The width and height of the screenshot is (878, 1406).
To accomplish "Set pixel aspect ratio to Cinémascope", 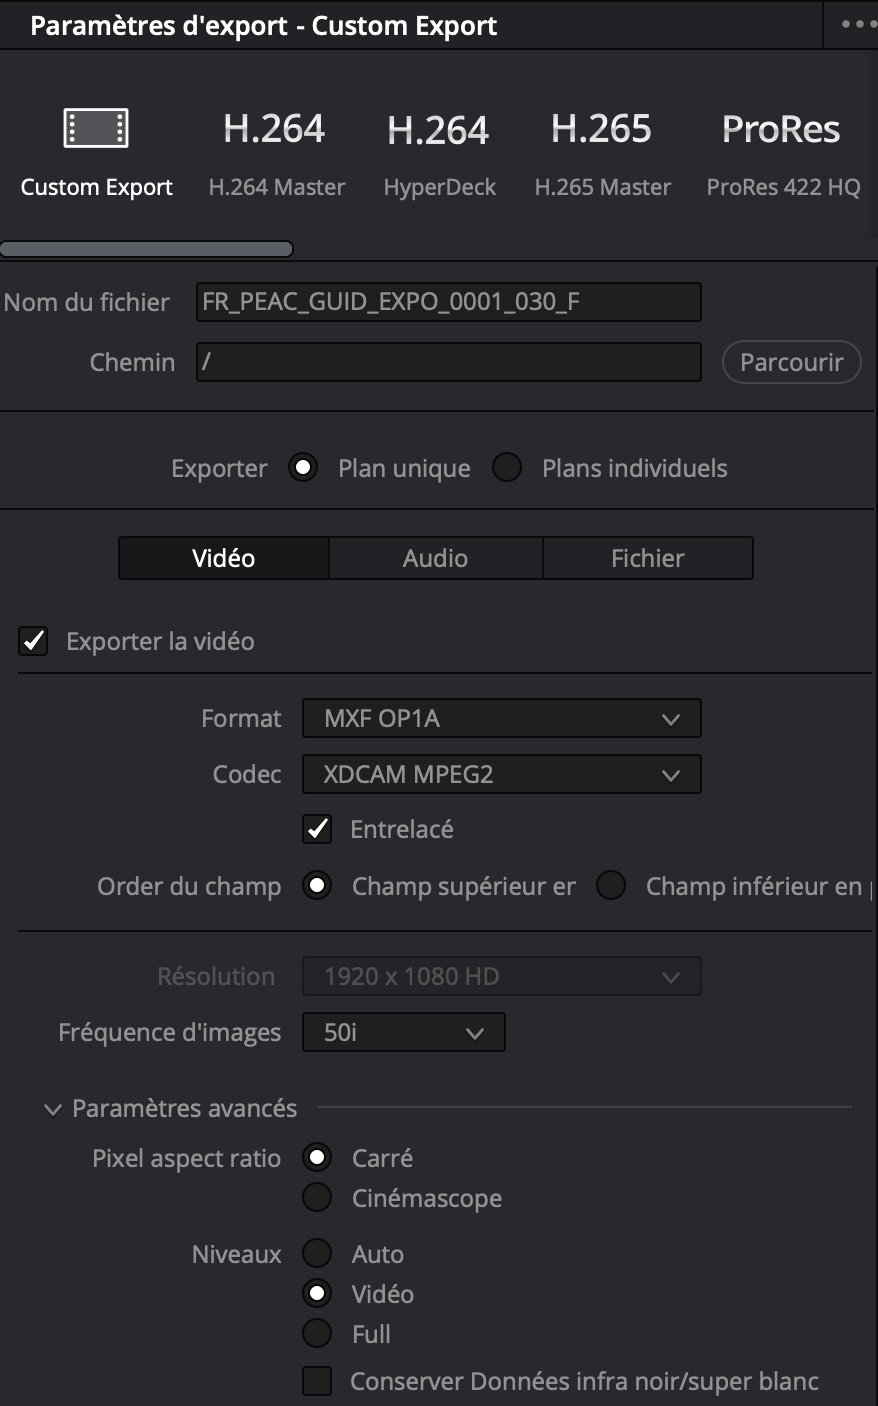I will tap(317, 1198).
